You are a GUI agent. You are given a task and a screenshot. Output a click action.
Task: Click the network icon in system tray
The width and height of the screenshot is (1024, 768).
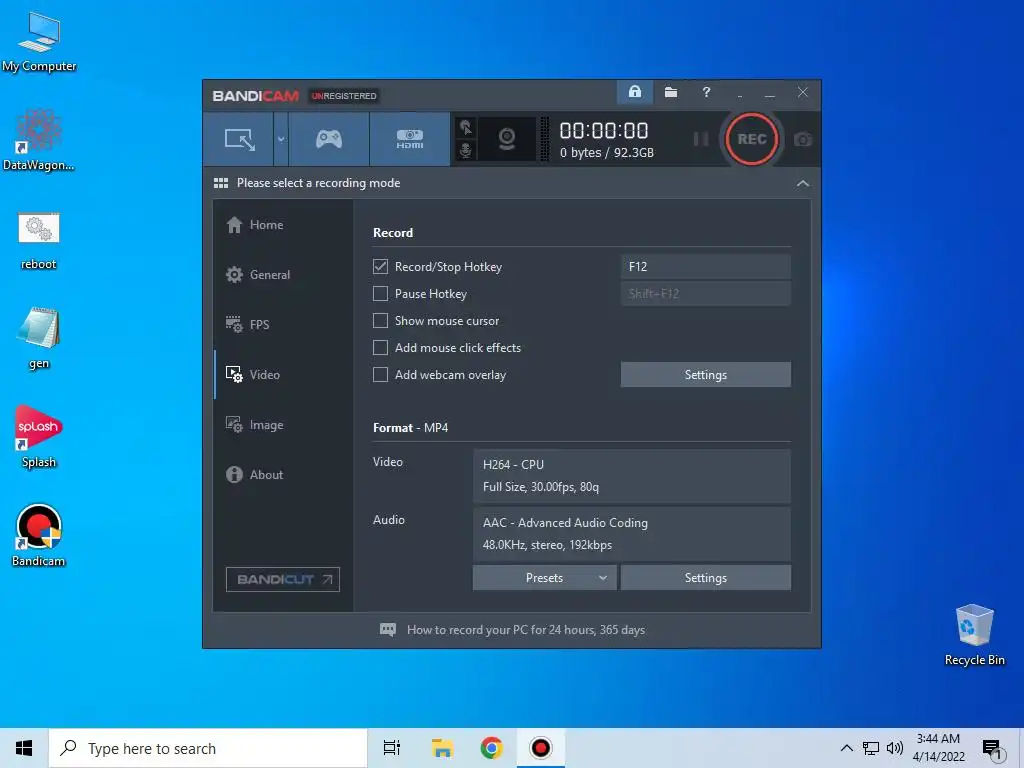click(871, 748)
